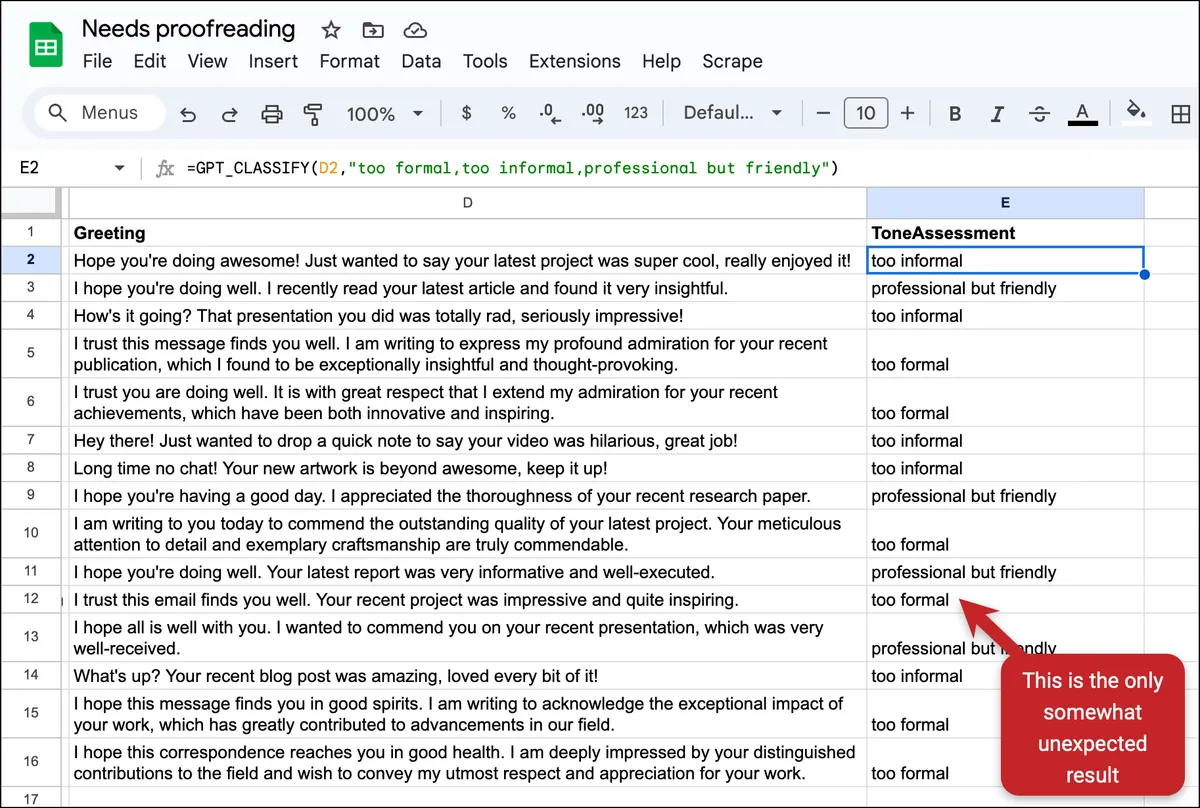Select column E header
The width and height of the screenshot is (1200, 808).
point(1005,203)
